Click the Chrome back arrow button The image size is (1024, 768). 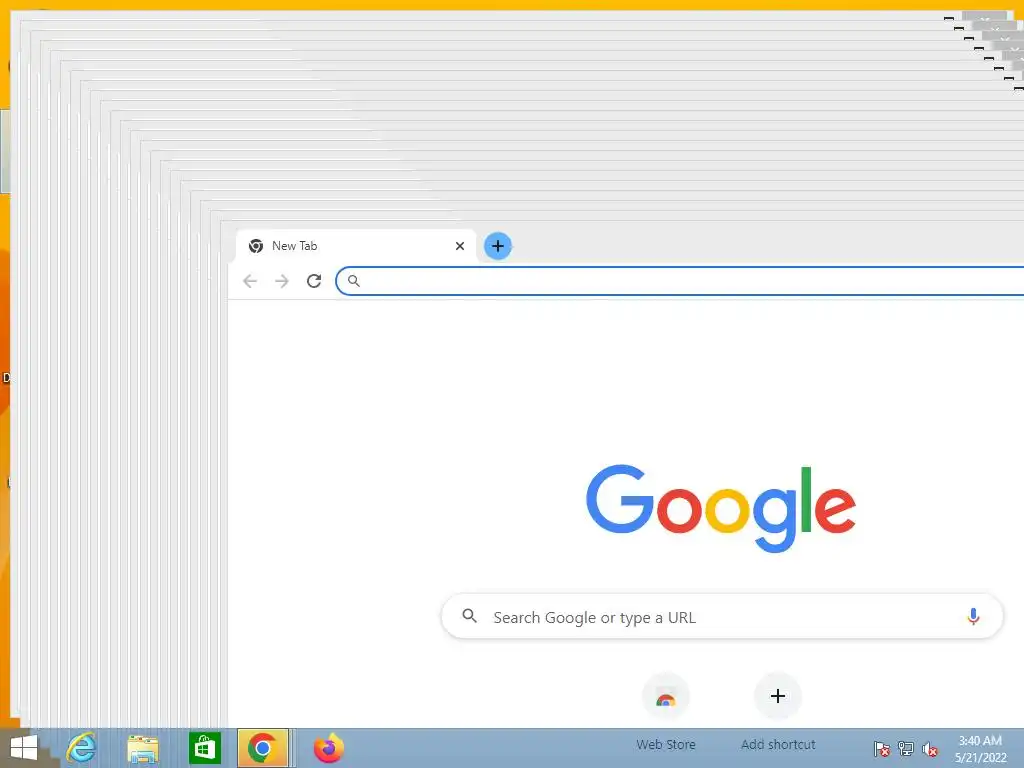250,281
